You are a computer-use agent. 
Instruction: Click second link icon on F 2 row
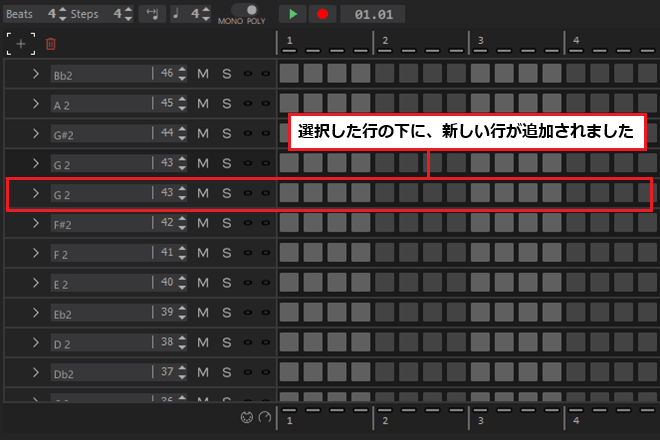click(266, 253)
